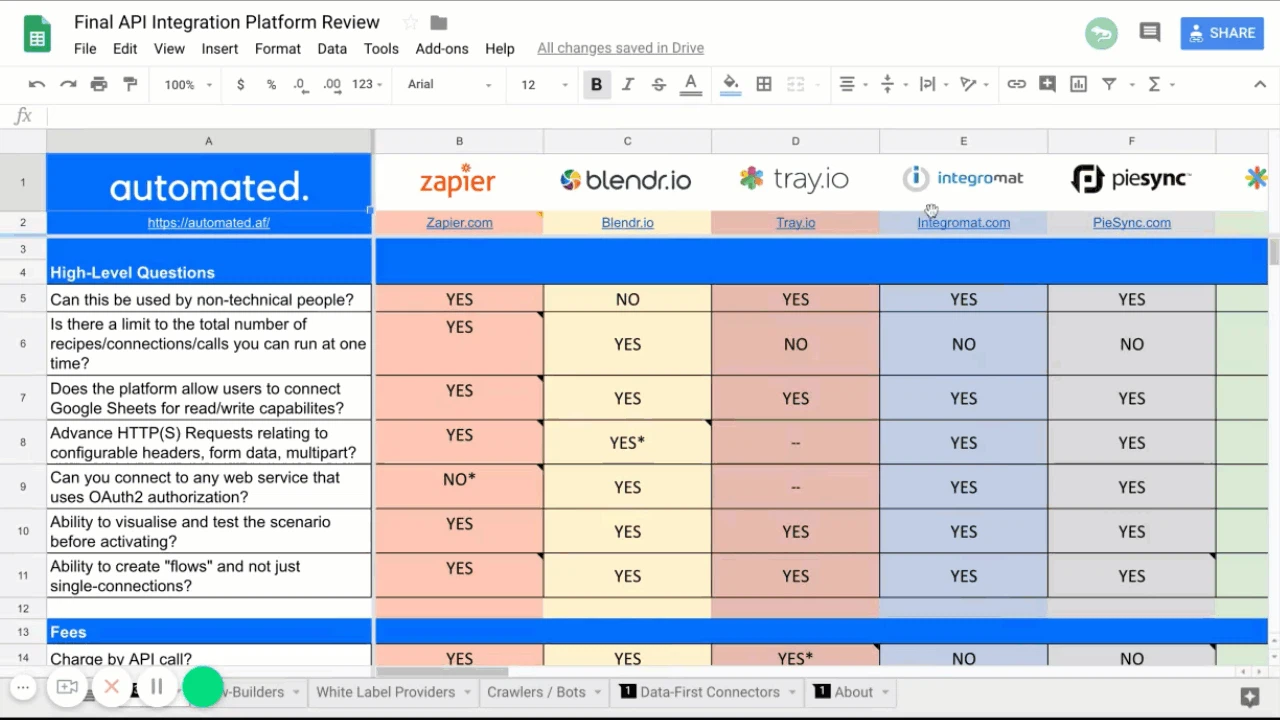This screenshot has width=1280, height=720.
Task: Click the Explore button bottom right
Action: [x=1250, y=697]
